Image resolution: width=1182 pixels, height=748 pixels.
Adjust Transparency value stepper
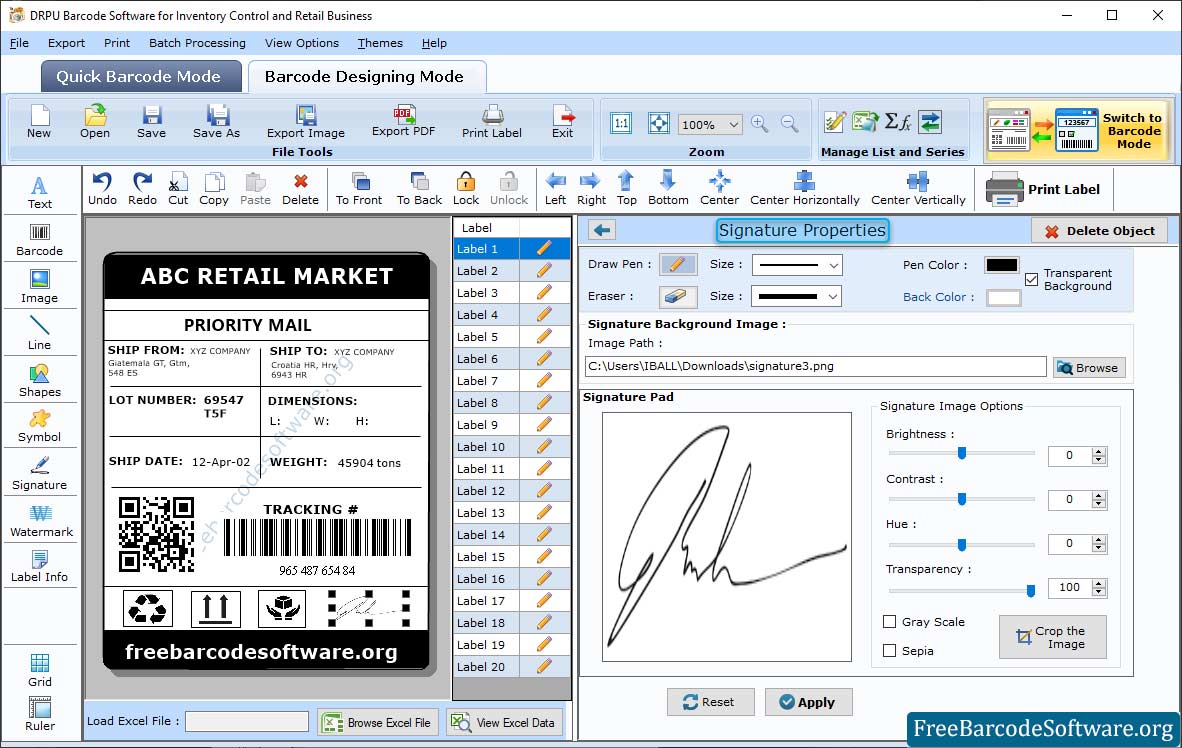(1099, 587)
